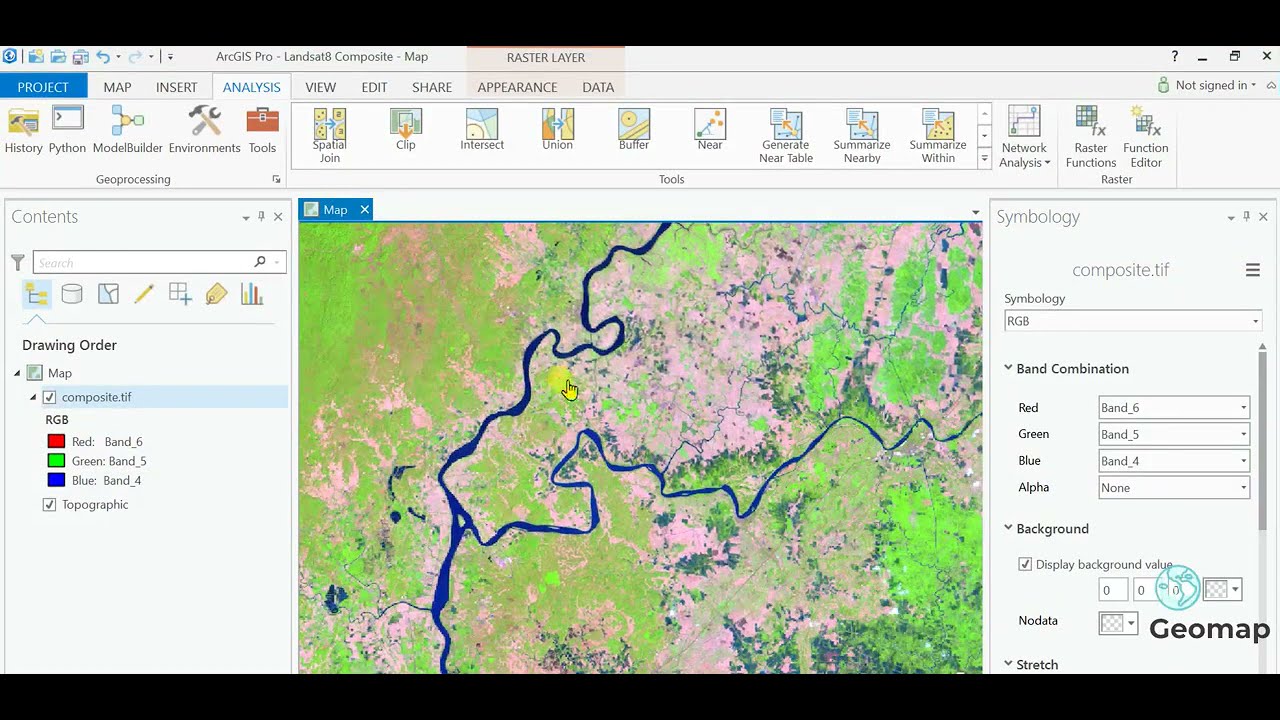Open the History geoprocessing icon
The height and width of the screenshot is (720, 1280).
23,131
